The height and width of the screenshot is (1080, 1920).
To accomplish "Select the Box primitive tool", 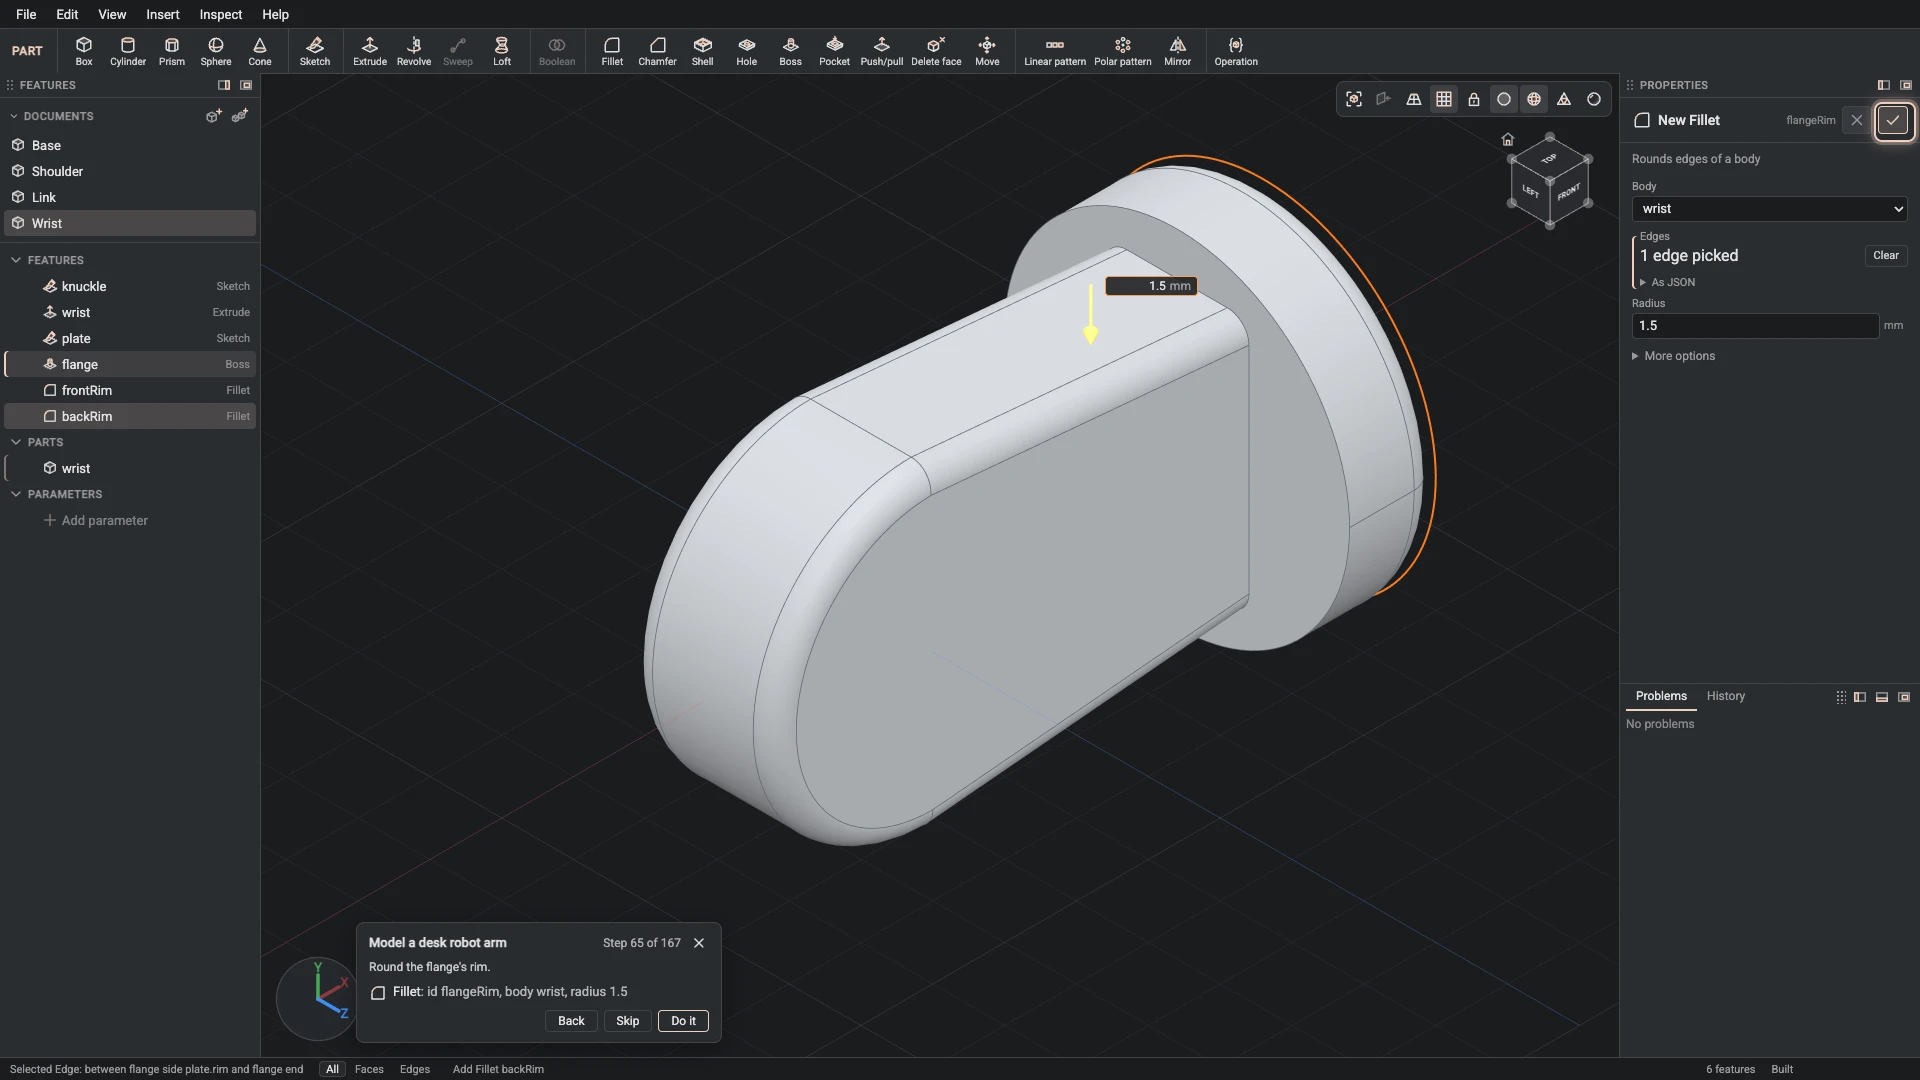I will 84,51.
